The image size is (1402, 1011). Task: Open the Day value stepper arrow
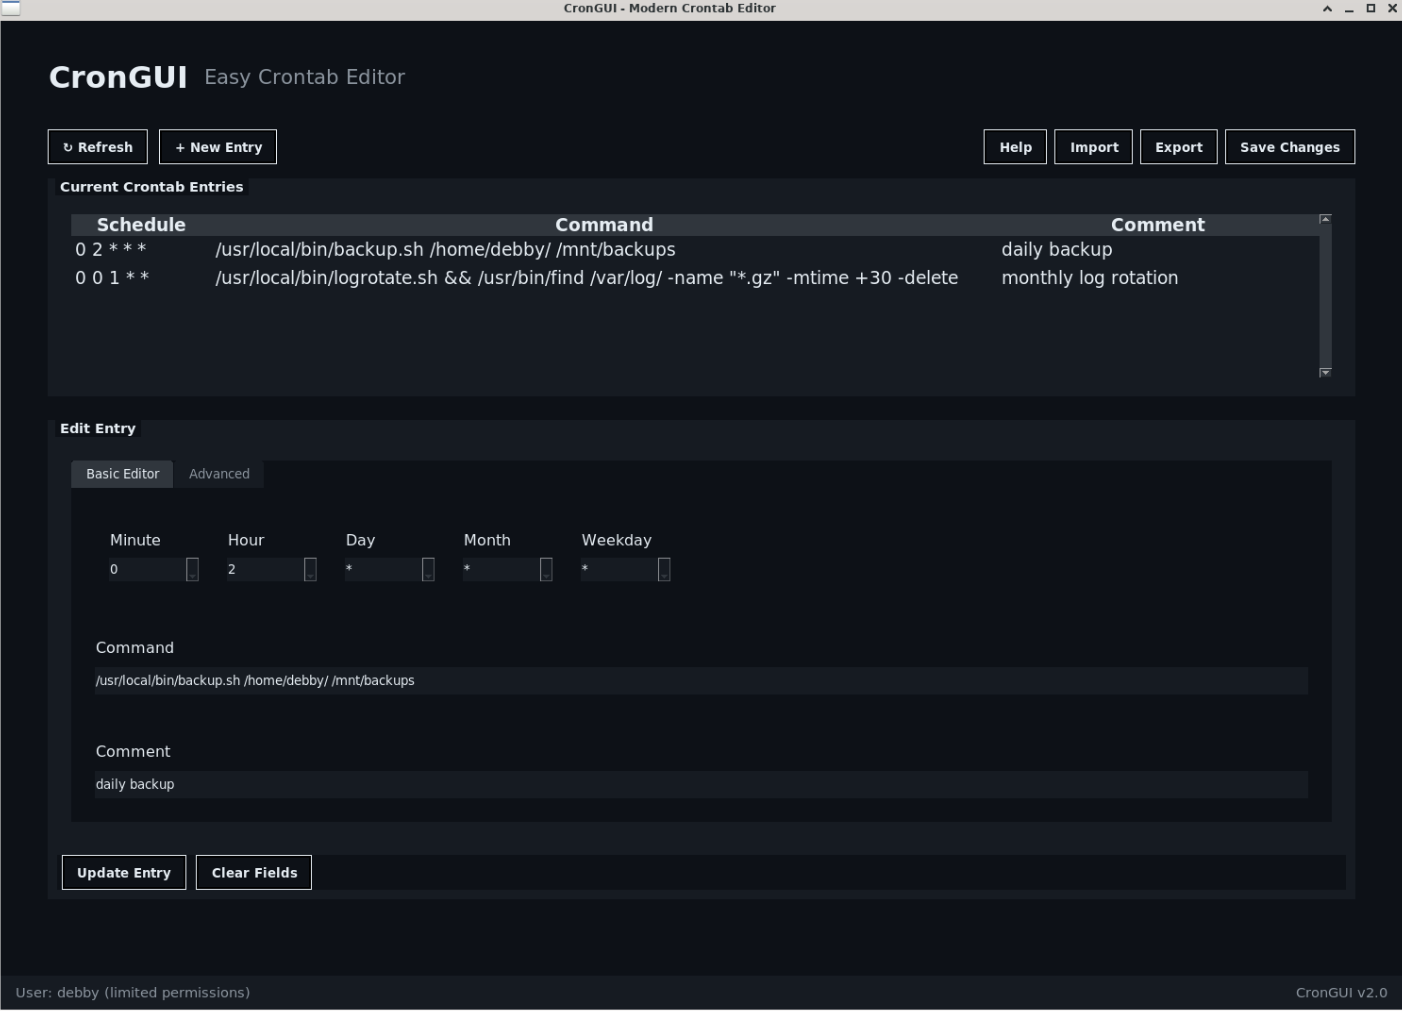pos(427,569)
